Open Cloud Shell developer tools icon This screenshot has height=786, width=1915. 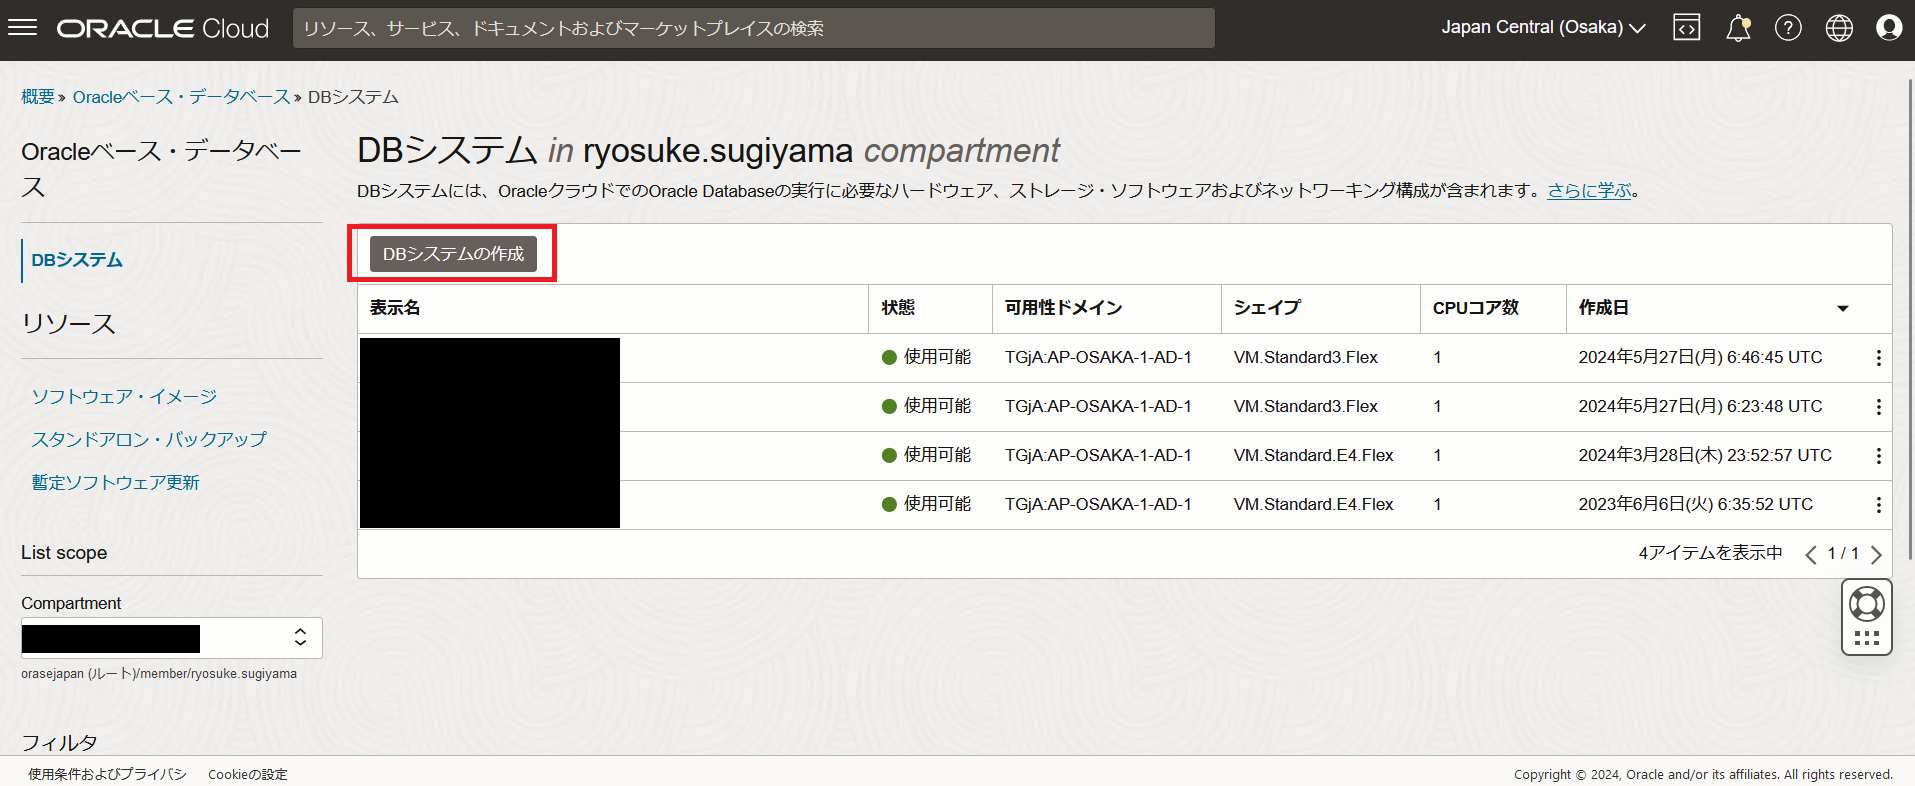(x=1687, y=28)
